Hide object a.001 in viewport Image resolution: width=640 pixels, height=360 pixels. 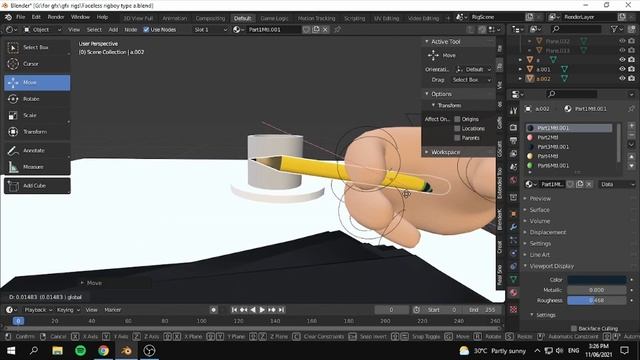click(x=622, y=69)
